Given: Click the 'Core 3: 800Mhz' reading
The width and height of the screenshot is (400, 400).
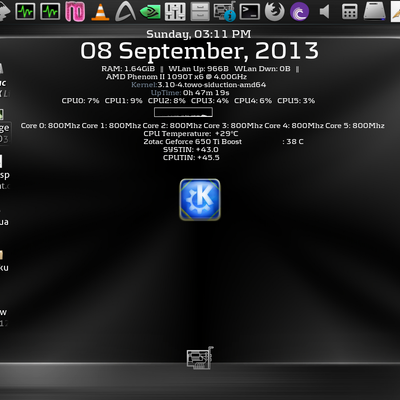Looking at the screenshot, I should coord(233,126).
